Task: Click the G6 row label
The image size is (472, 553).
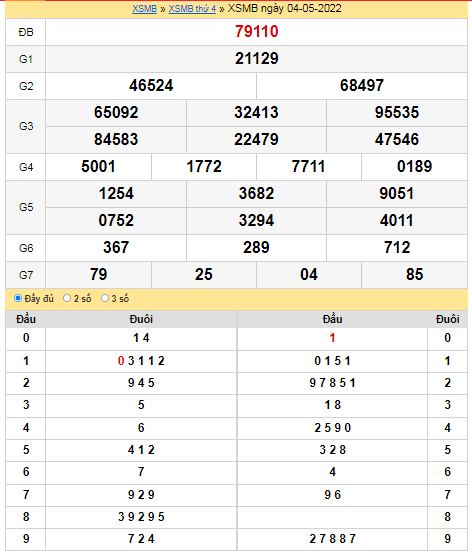Action: tap(26, 248)
